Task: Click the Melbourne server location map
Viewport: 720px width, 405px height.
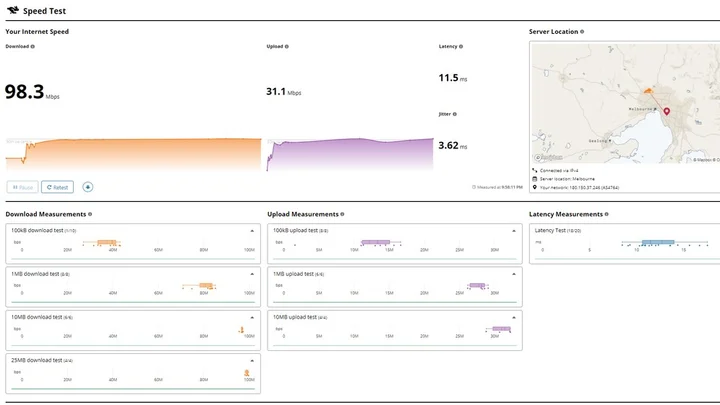Action: 625,103
